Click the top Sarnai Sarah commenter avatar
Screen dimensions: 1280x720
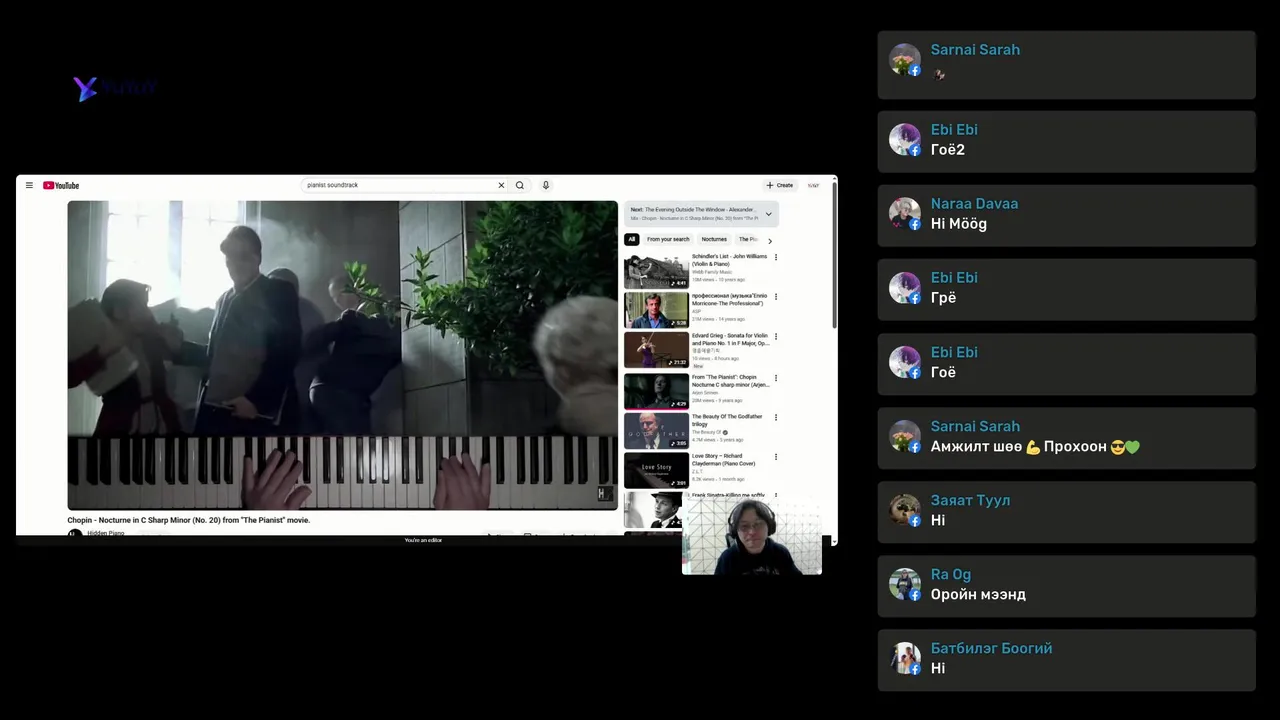coord(905,60)
